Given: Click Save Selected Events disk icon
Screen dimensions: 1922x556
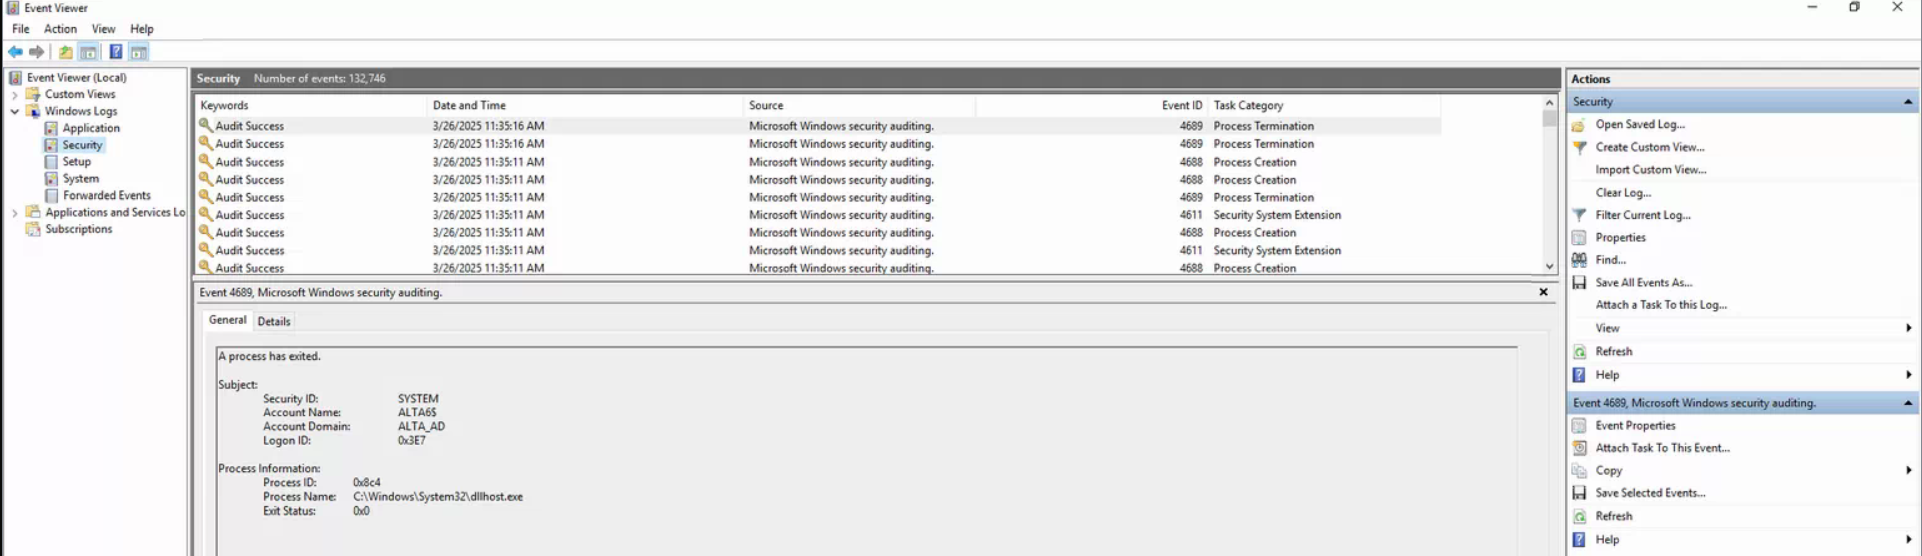Looking at the screenshot, I should [x=1579, y=493].
